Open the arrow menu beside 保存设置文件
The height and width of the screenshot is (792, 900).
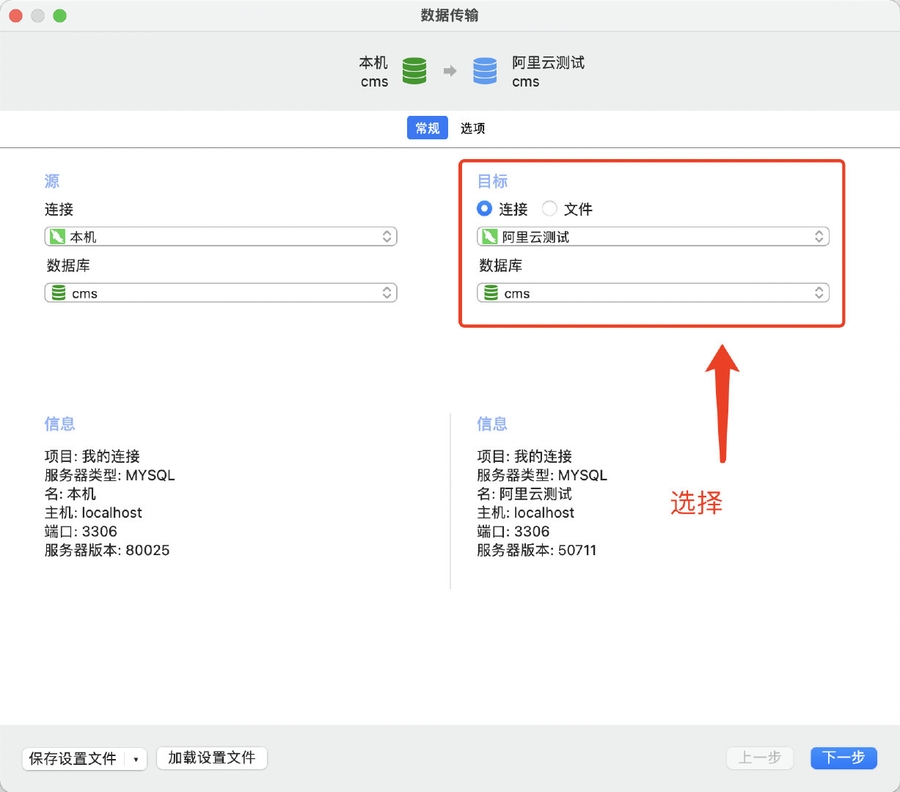(136, 759)
